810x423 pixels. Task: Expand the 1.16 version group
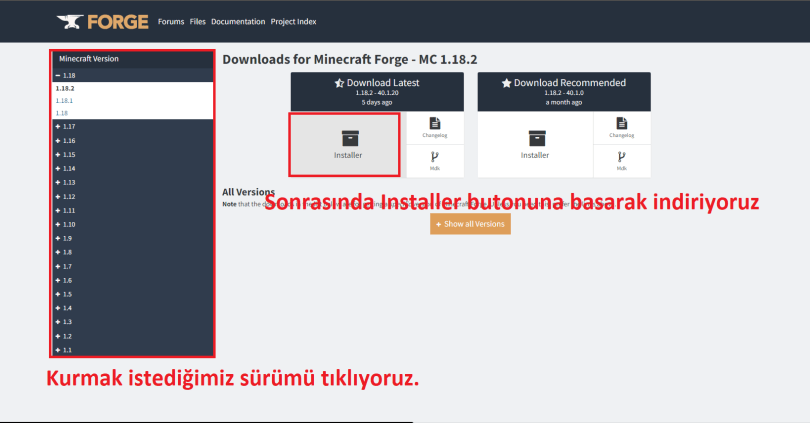tap(133, 140)
